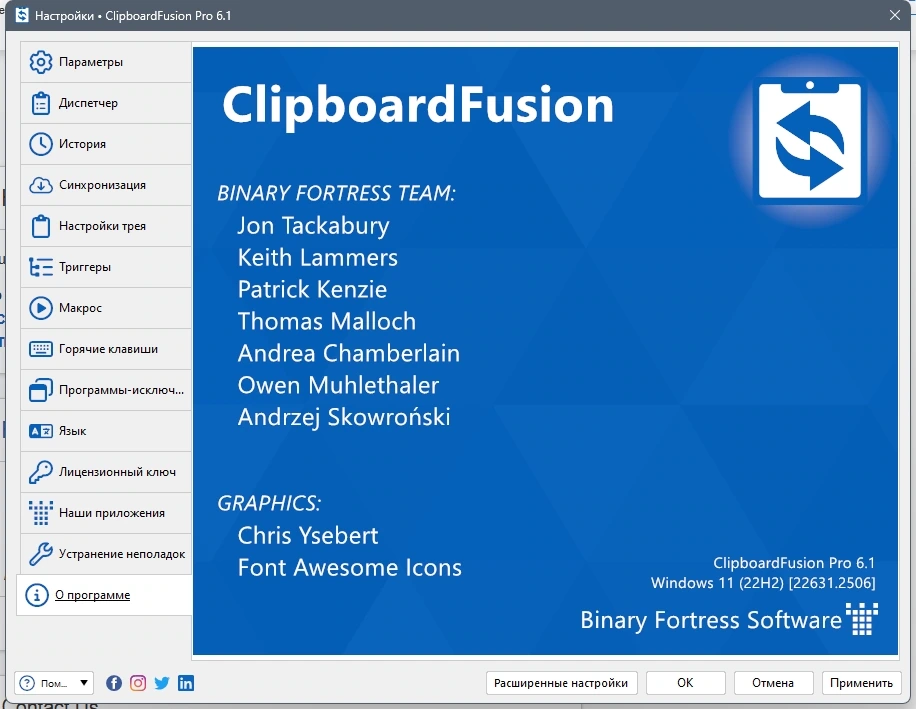Click Binary Fortress Software text
Screen dimensions: 916x709
711,620
